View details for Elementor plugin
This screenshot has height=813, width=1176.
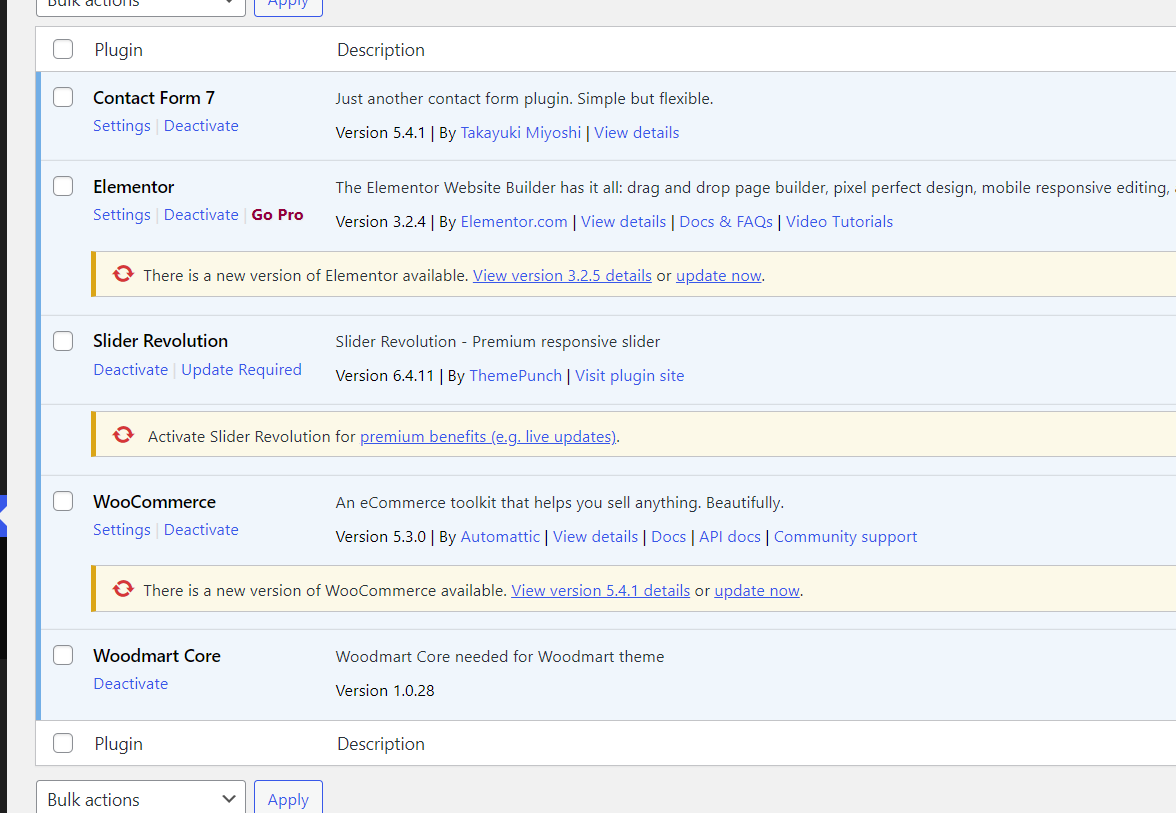pos(623,222)
